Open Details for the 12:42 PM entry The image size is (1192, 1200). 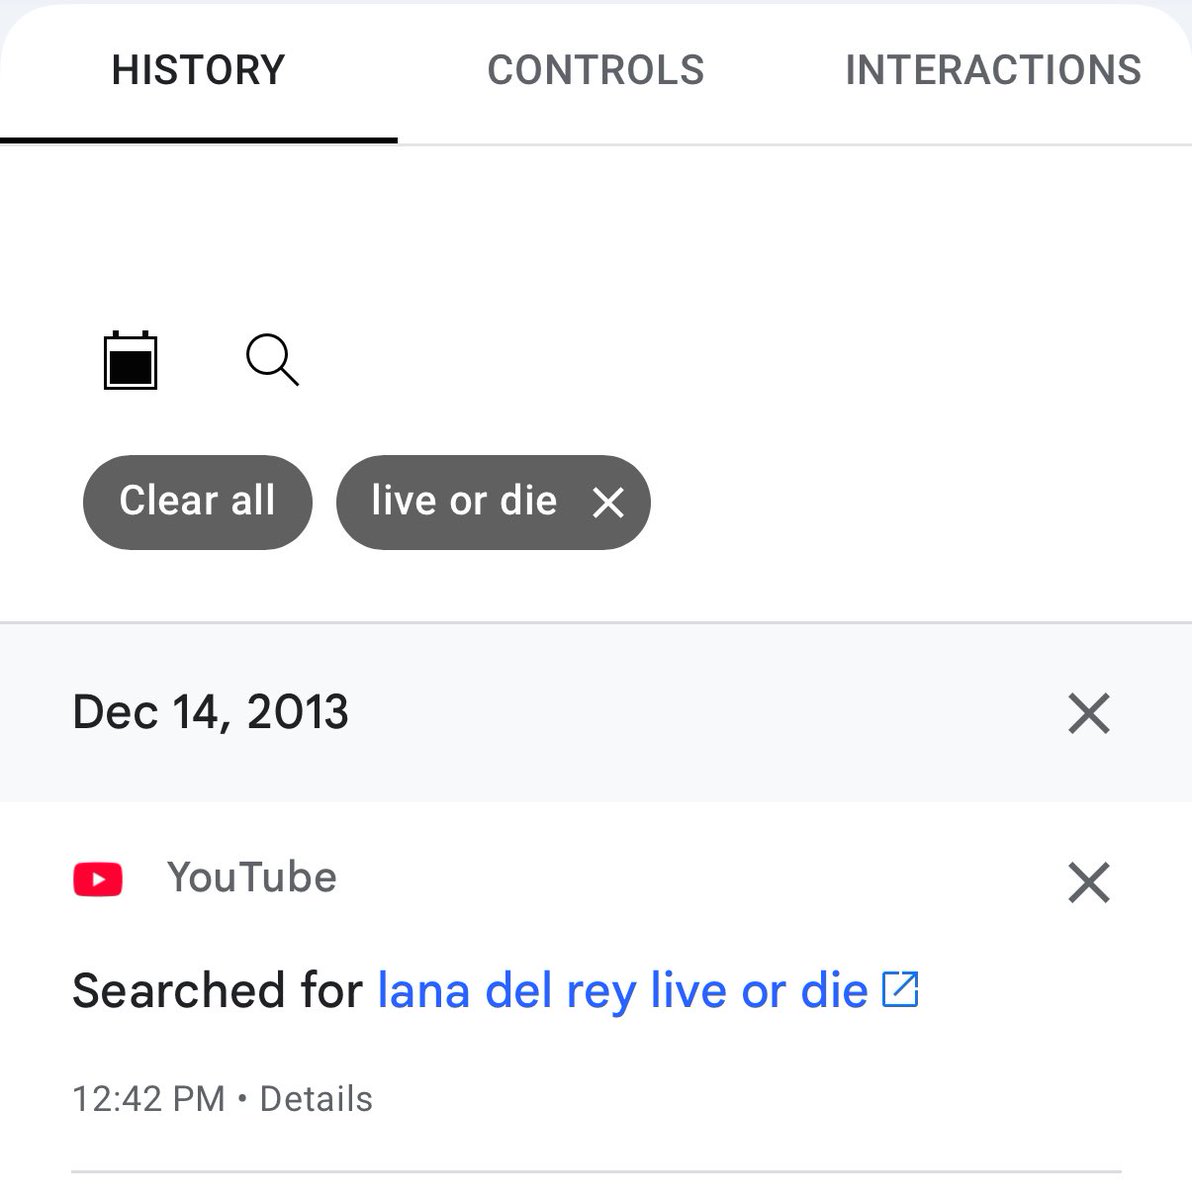pos(316,1098)
